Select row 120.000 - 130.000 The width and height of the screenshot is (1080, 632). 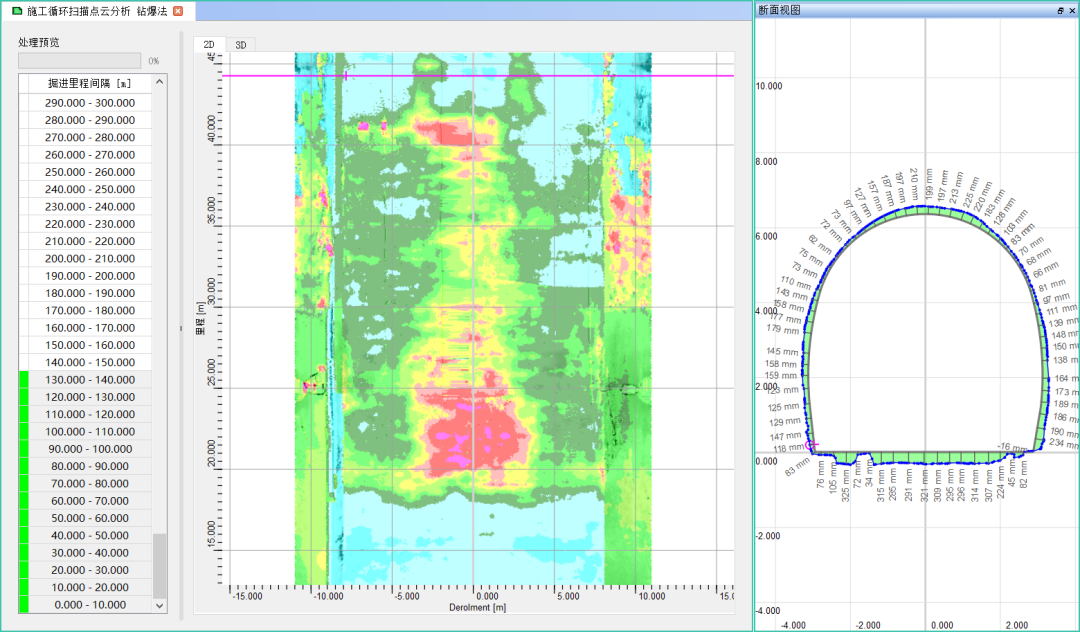(90, 397)
